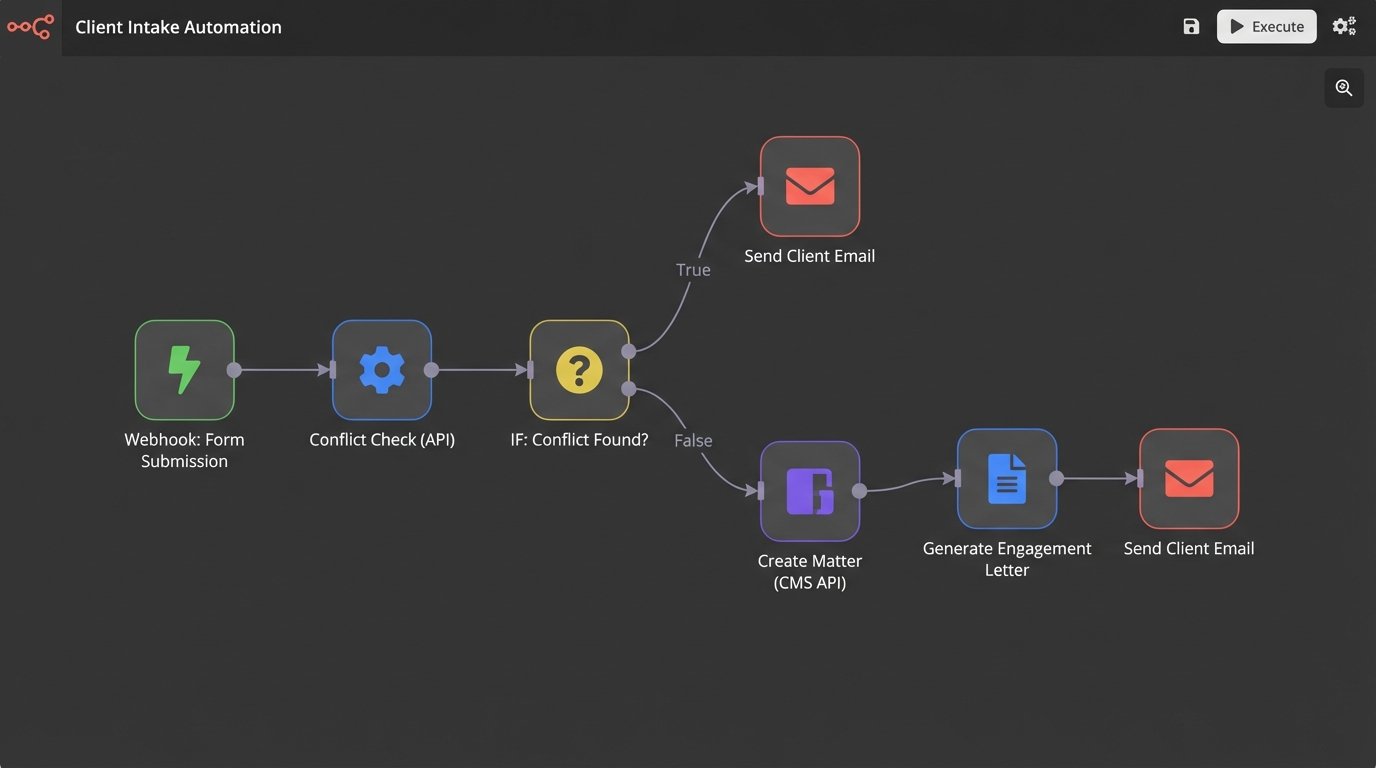Click the output port of the Conflict Check node
This screenshot has height=768, width=1376.
click(x=431, y=370)
